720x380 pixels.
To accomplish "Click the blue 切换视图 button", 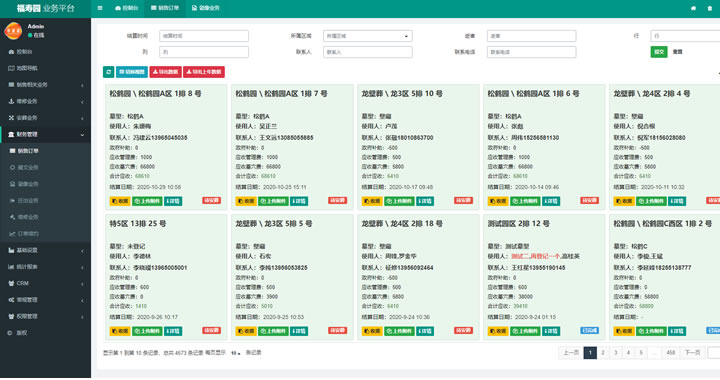I will [x=132, y=72].
